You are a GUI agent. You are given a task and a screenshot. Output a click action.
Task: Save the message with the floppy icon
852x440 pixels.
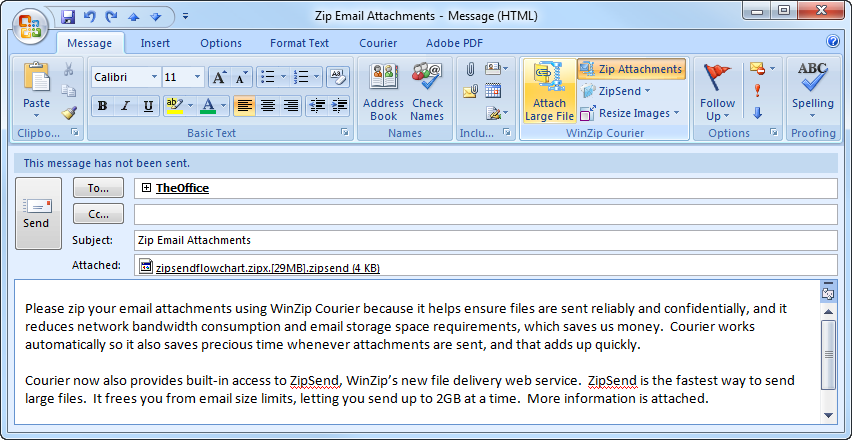68,17
